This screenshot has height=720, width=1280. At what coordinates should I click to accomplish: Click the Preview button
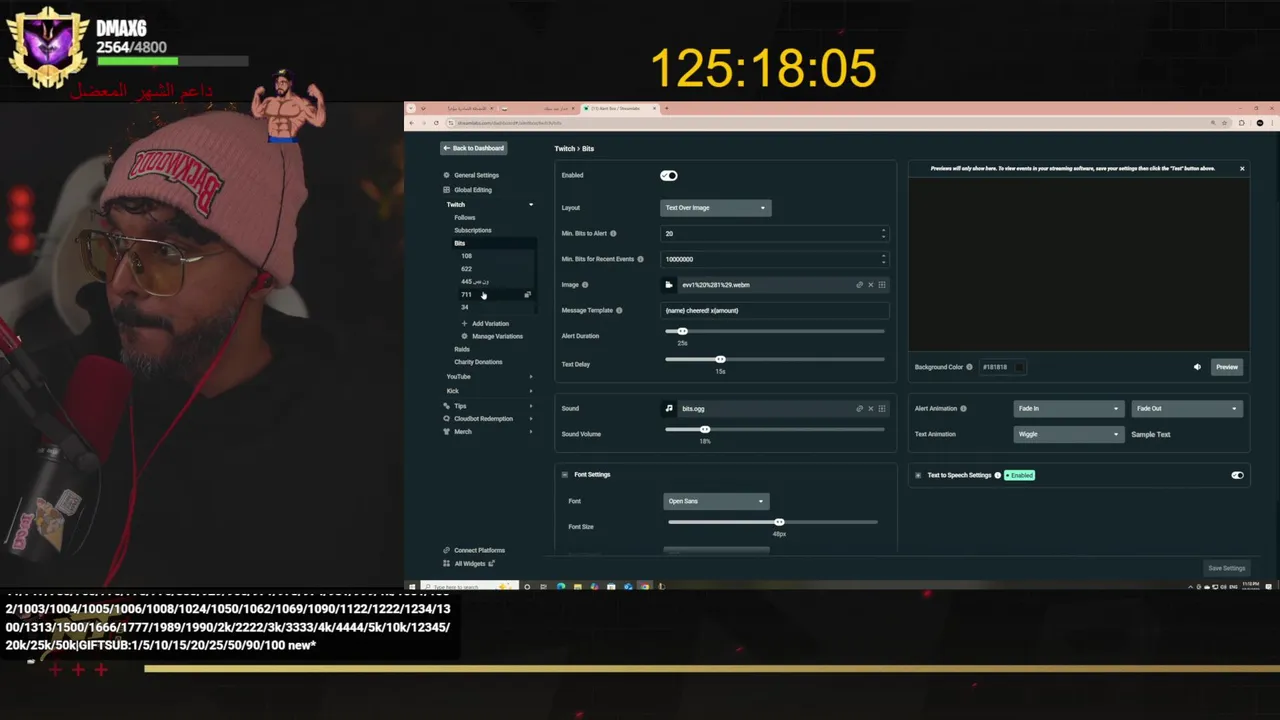(1227, 367)
